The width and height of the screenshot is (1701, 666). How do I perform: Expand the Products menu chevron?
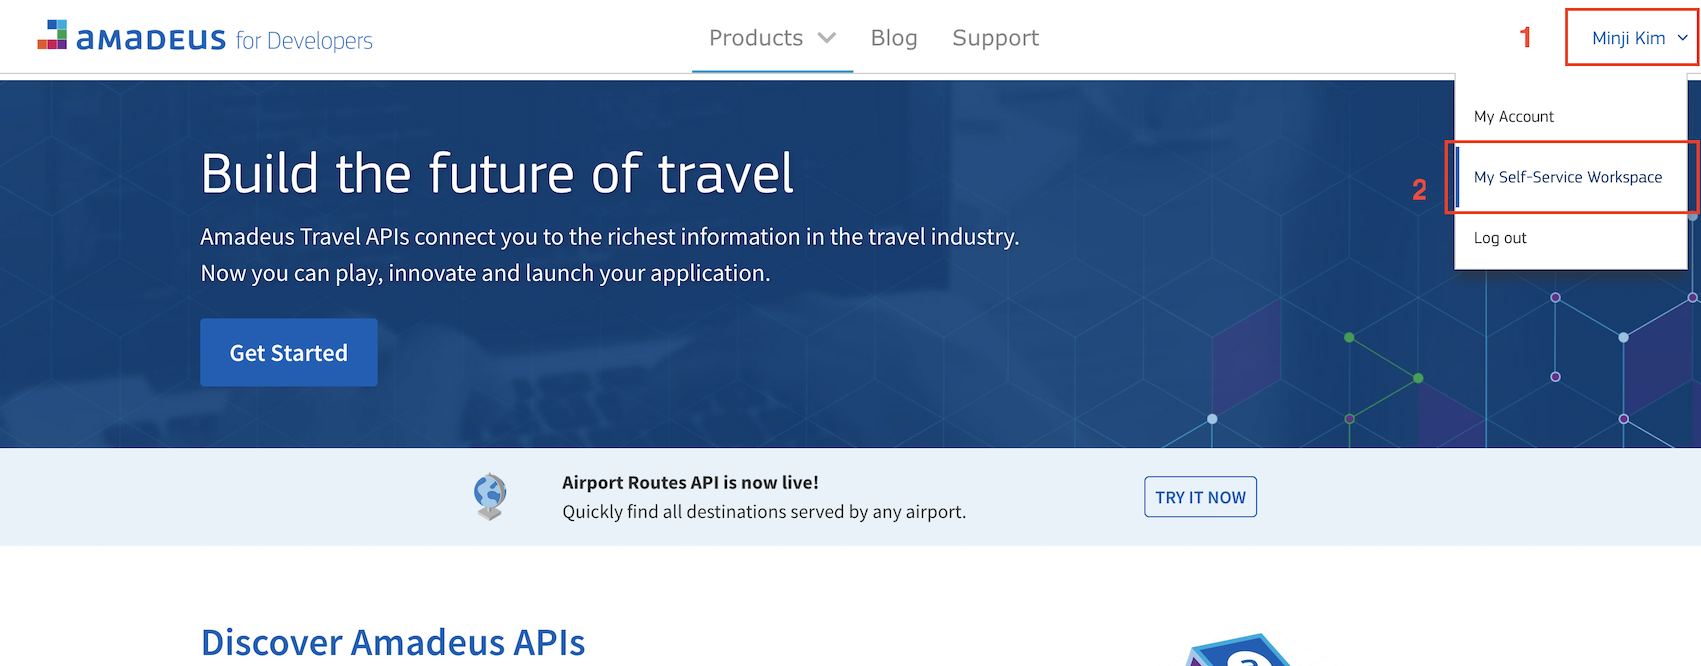[x=827, y=38]
